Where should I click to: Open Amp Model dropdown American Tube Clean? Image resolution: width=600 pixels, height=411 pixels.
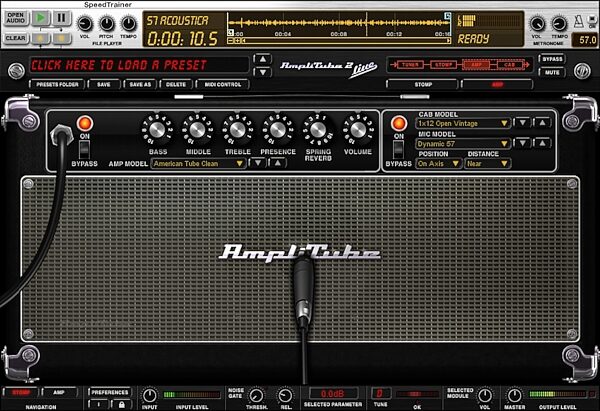tap(198, 163)
